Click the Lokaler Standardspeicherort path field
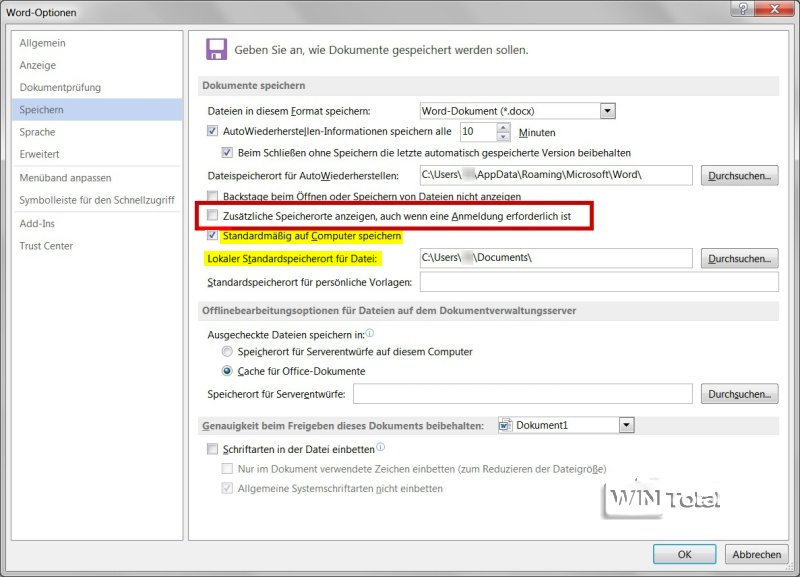The image size is (800, 577). (x=556, y=258)
